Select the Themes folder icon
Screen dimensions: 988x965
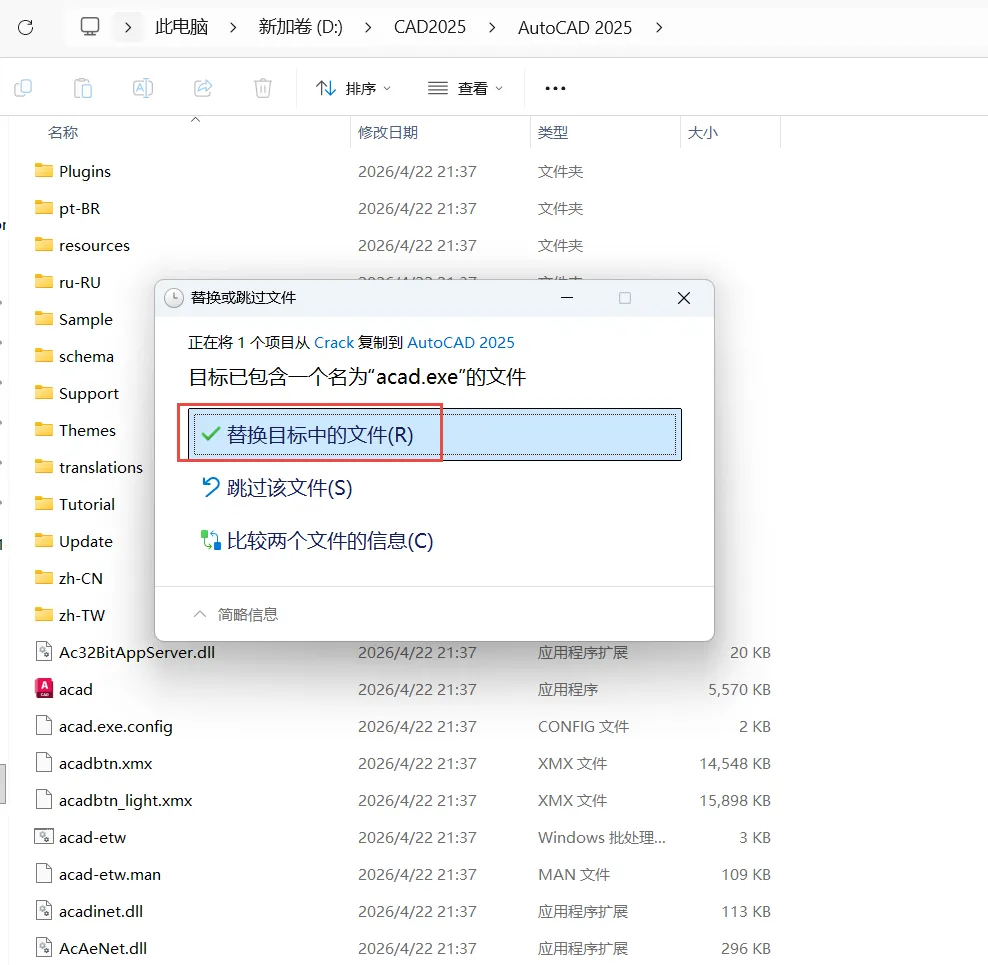pos(43,430)
